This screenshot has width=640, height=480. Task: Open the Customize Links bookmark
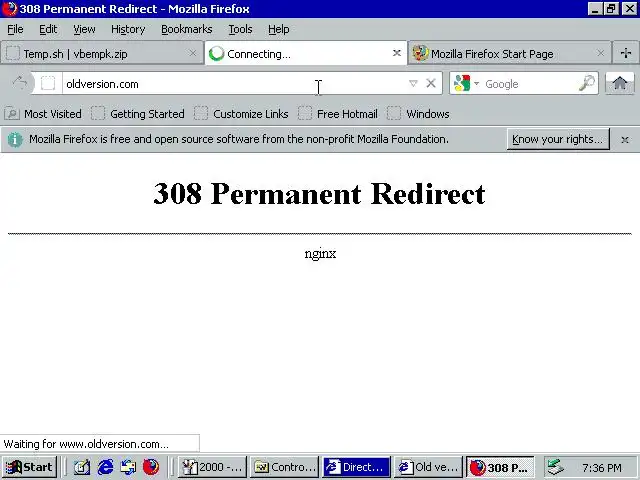tap(241, 114)
